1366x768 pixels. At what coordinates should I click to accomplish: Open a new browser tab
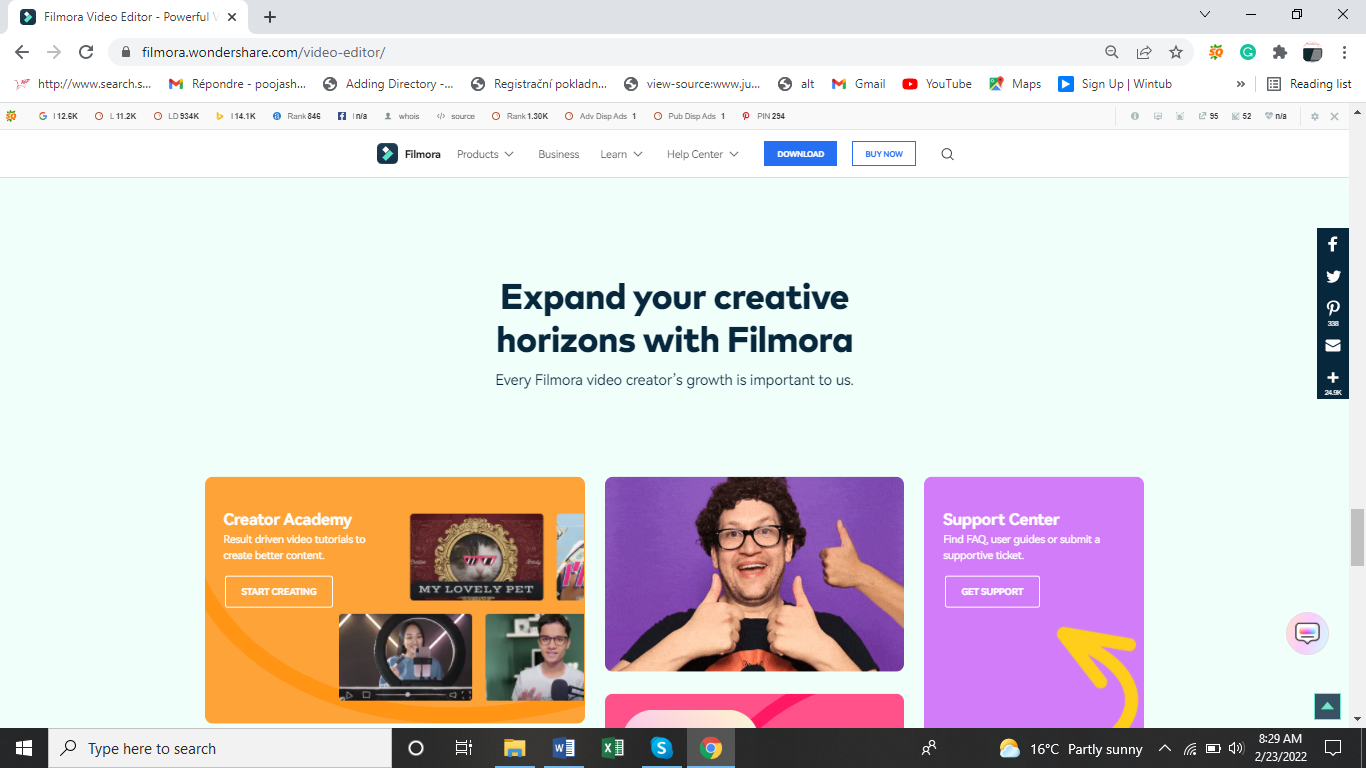point(270,17)
